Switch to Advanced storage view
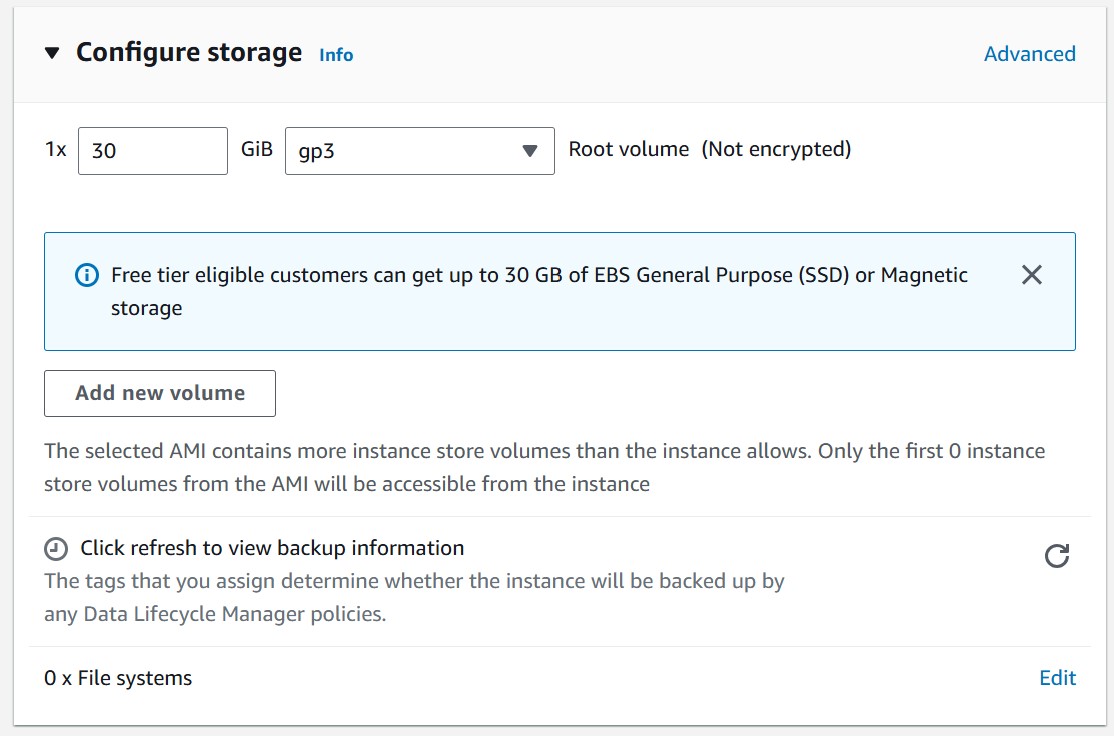This screenshot has height=736, width=1114. tap(1029, 54)
